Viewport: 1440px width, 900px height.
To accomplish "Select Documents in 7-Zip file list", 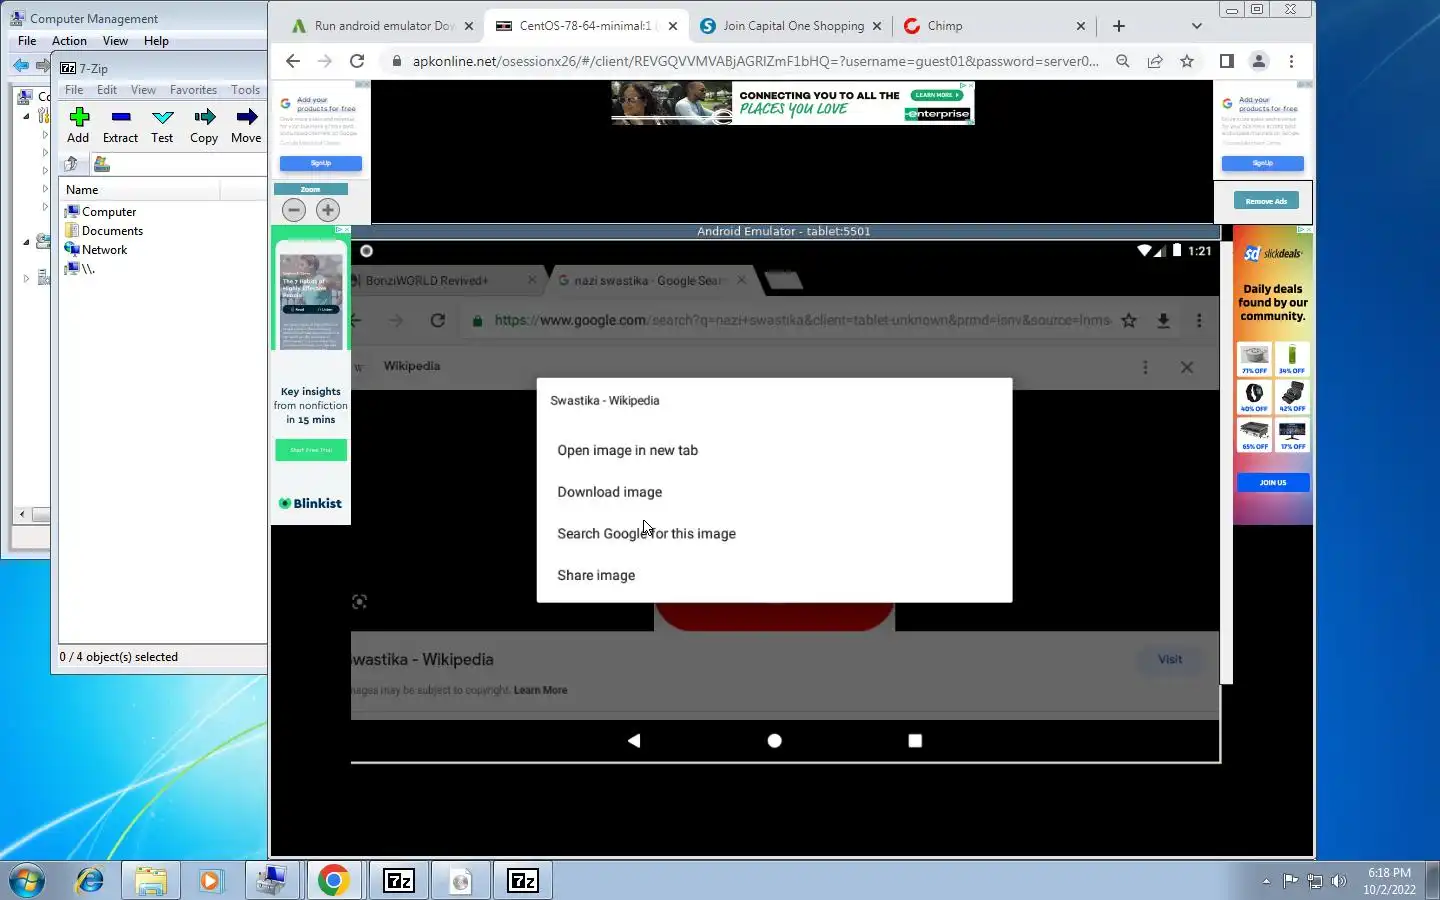I will (x=112, y=231).
